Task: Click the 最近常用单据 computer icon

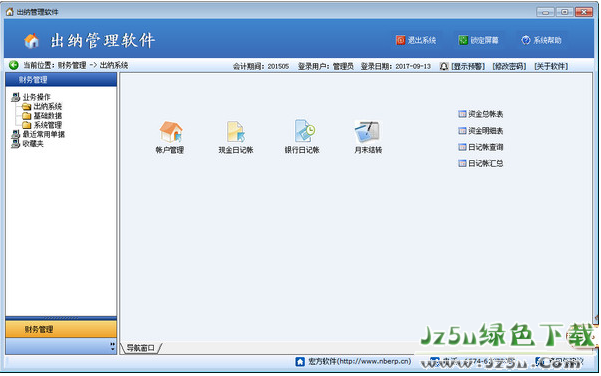Action: (x=16, y=134)
